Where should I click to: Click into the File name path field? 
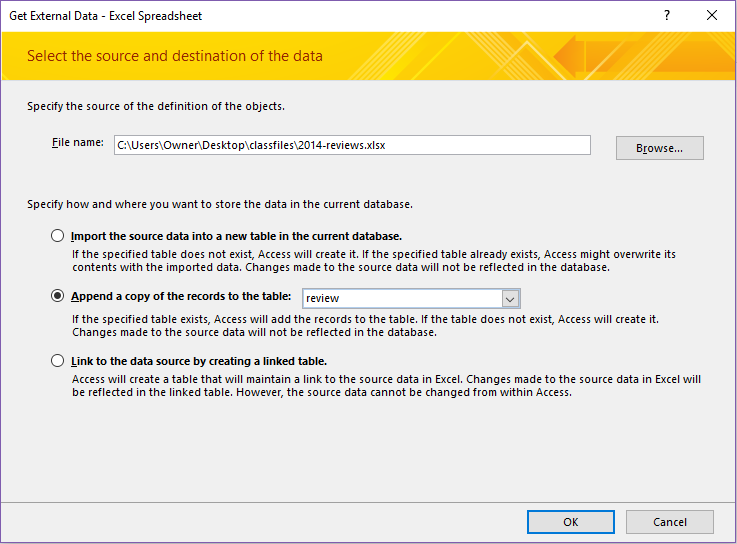click(x=351, y=145)
